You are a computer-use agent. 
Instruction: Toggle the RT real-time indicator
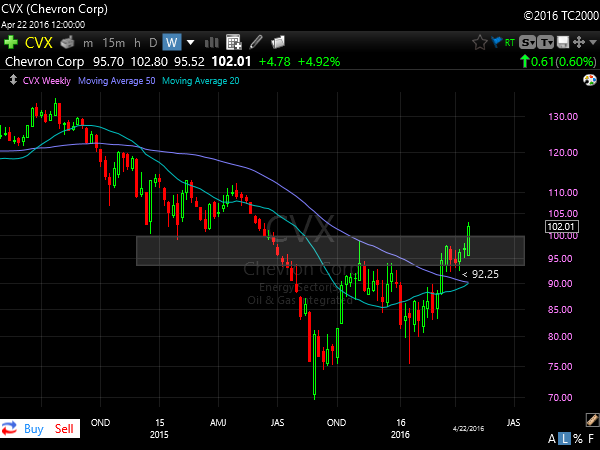[510, 42]
